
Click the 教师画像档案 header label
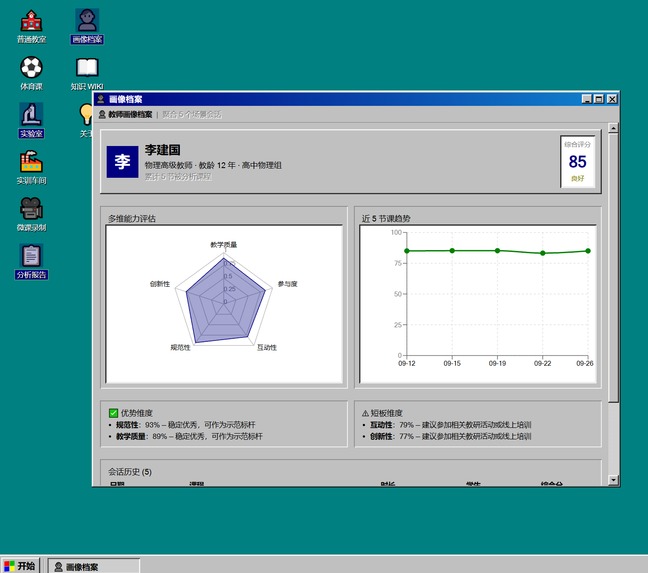tap(130, 114)
